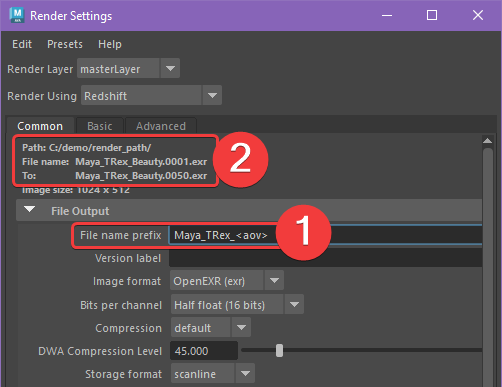
Task: Open the Image format OpenEXR dropdown
Action: click(227, 281)
